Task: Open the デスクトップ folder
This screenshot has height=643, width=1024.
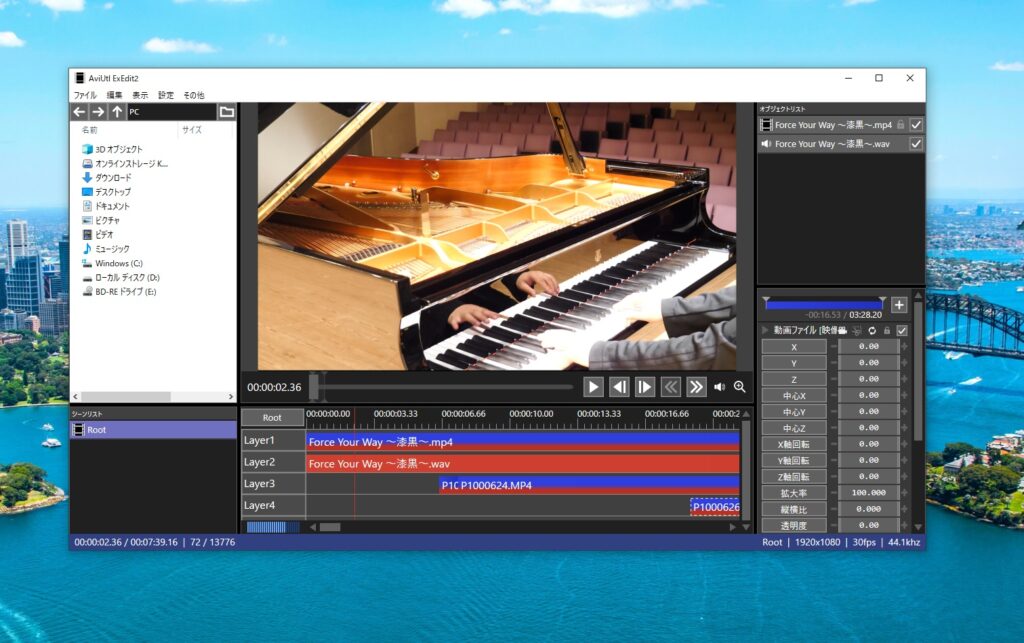Action: 106,192
